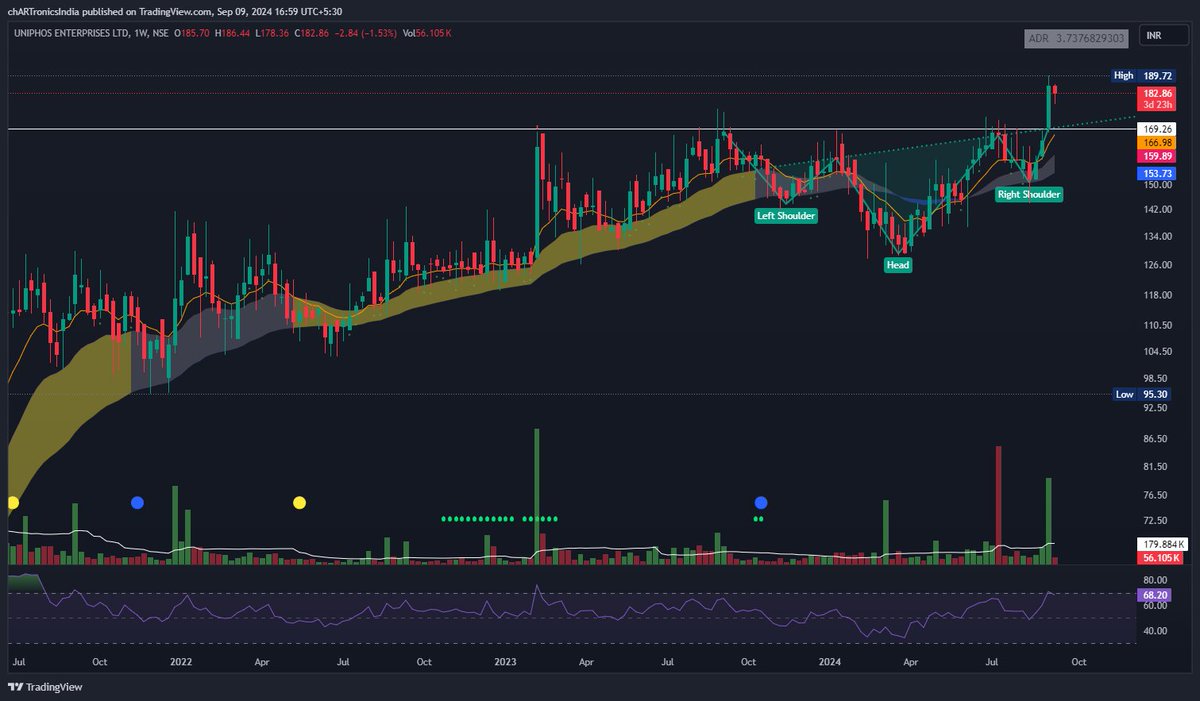
Task: Toggle the Right Shoulder label visibility
Action: point(1029,194)
